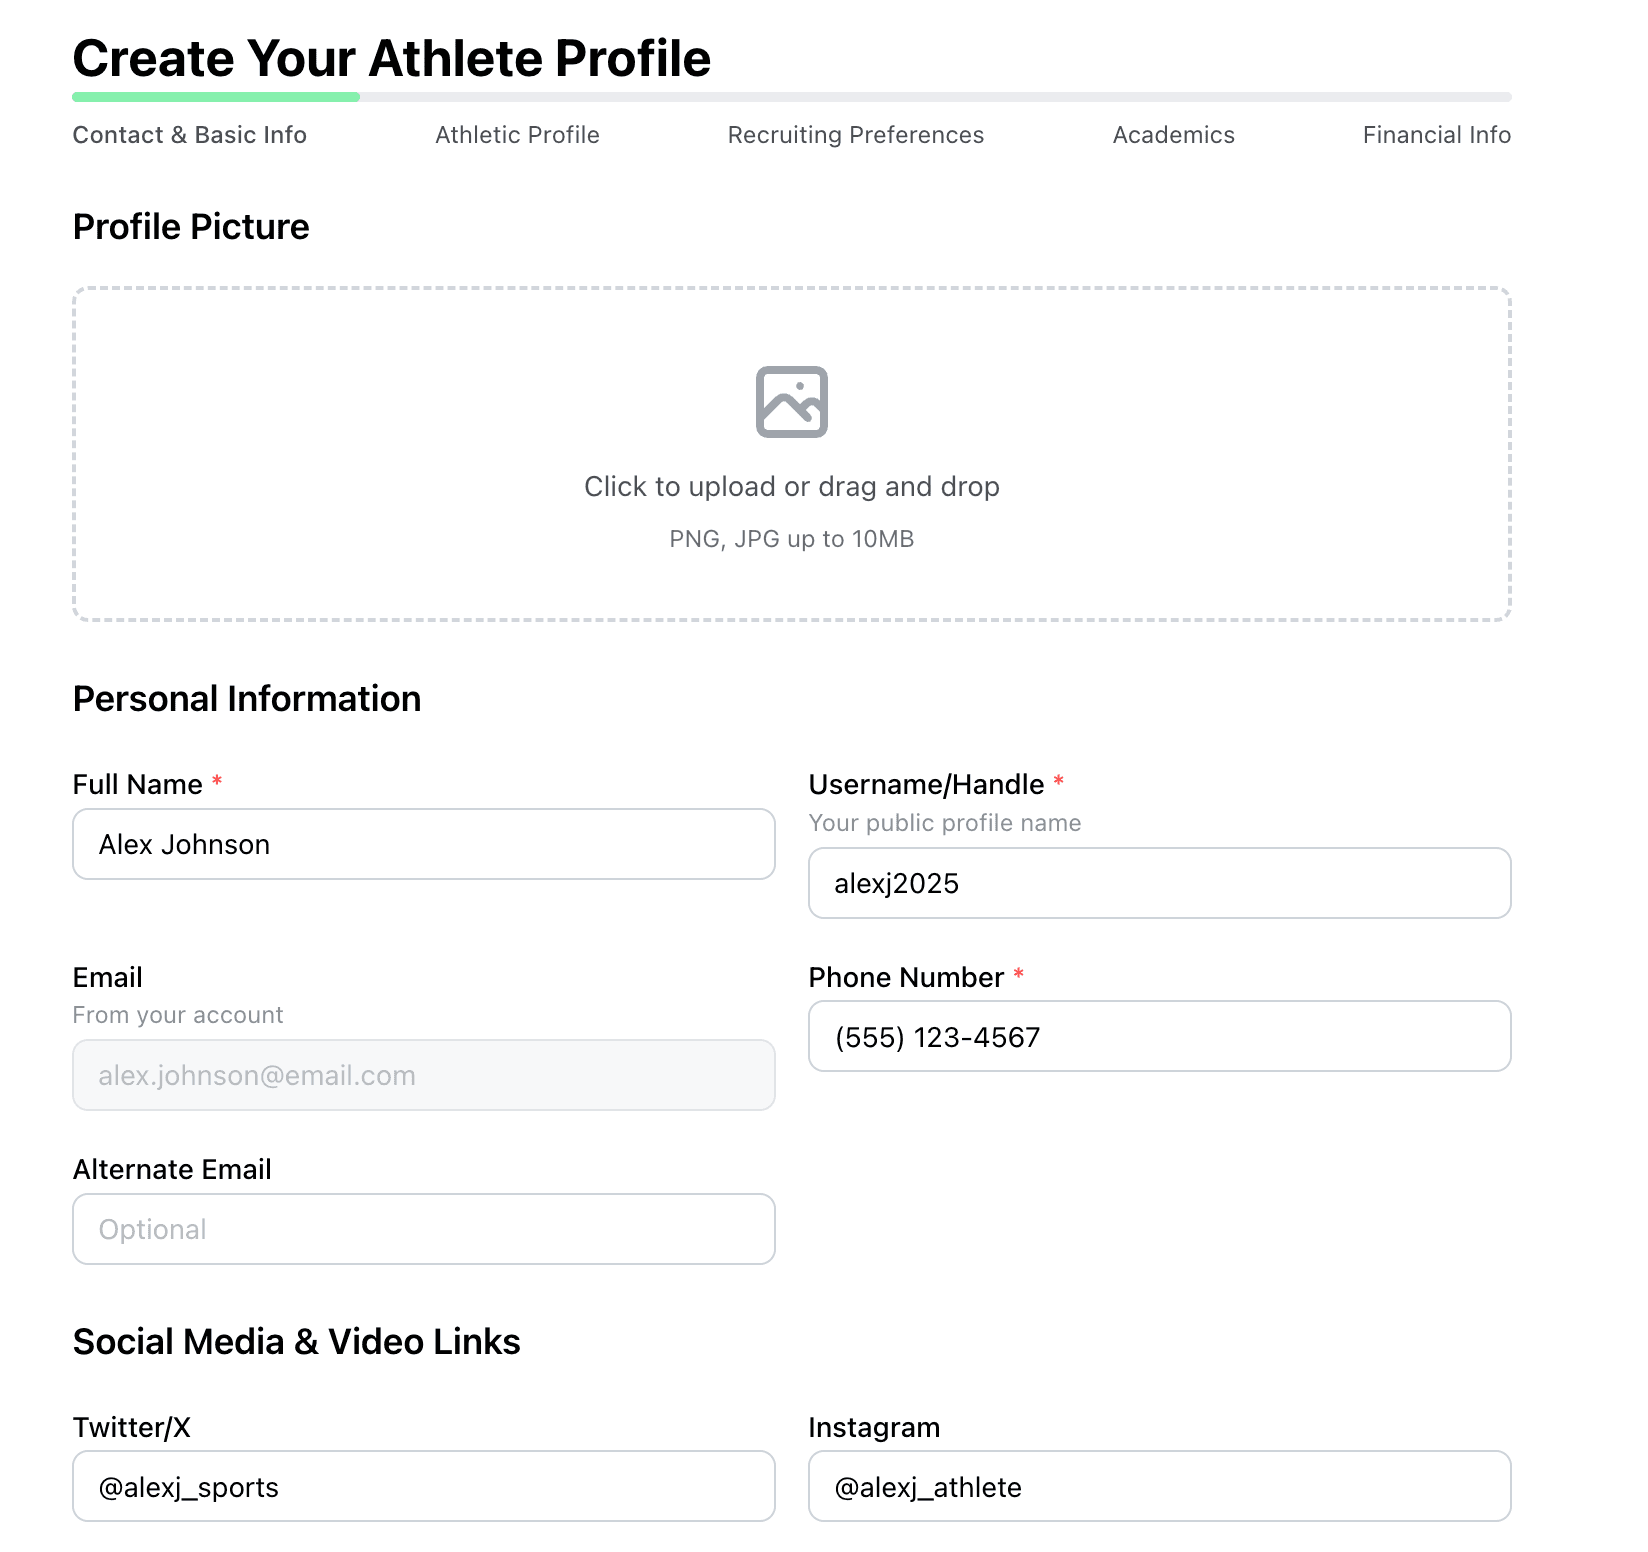Open the Recruiting Preferences tab
This screenshot has height=1552, width=1648.
pyautogui.click(x=855, y=134)
